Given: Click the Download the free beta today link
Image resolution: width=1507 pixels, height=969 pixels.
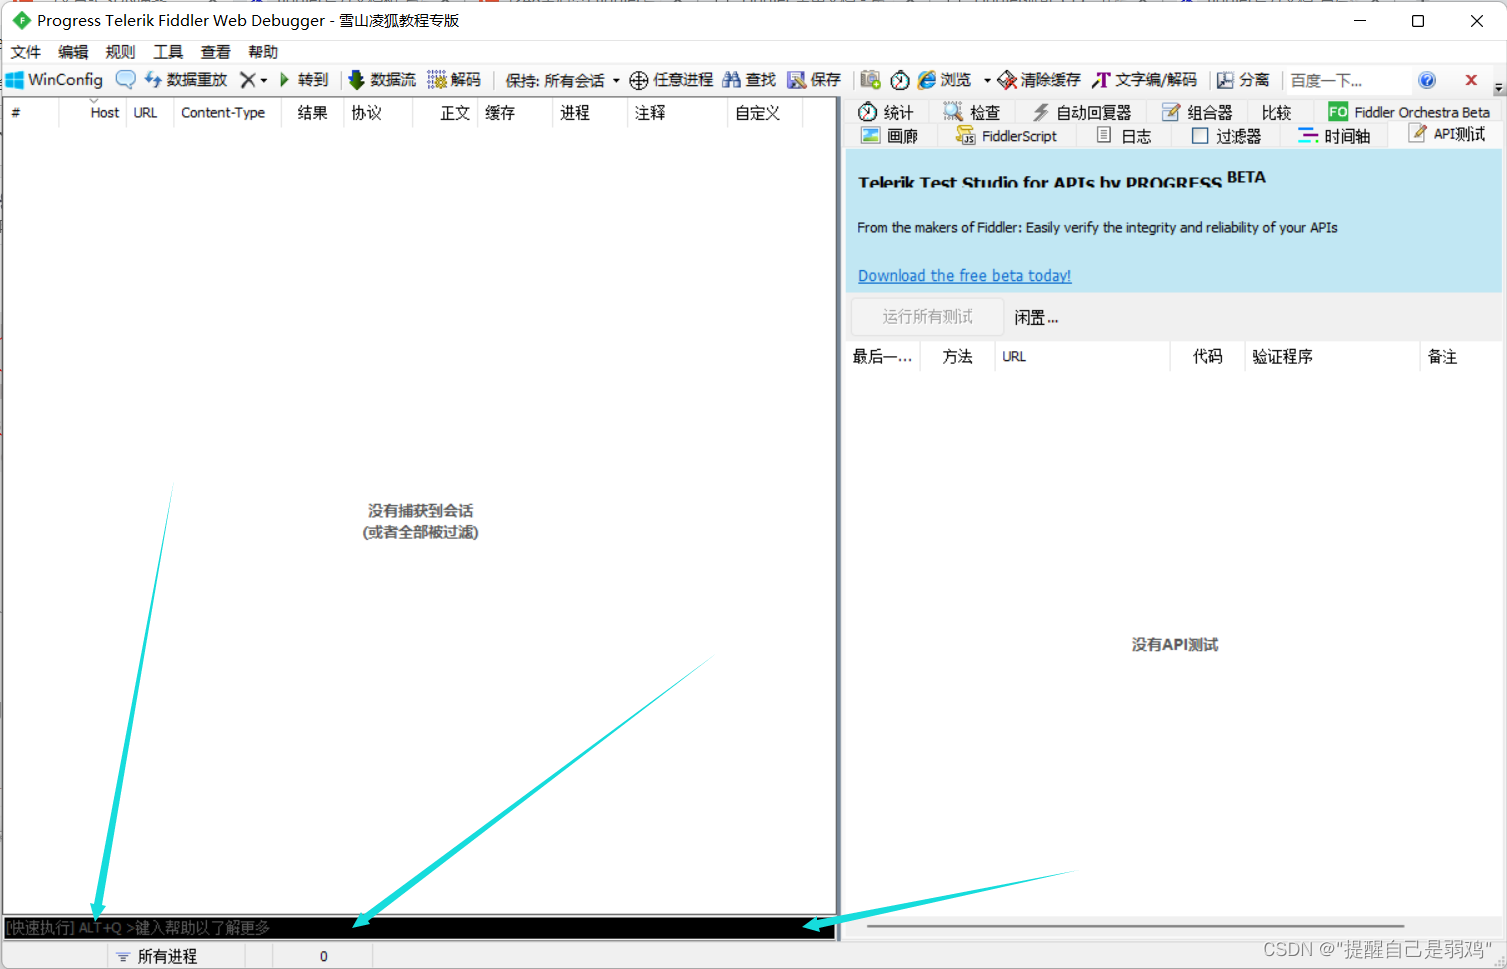Looking at the screenshot, I should pyautogui.click(x=964, y=276).
